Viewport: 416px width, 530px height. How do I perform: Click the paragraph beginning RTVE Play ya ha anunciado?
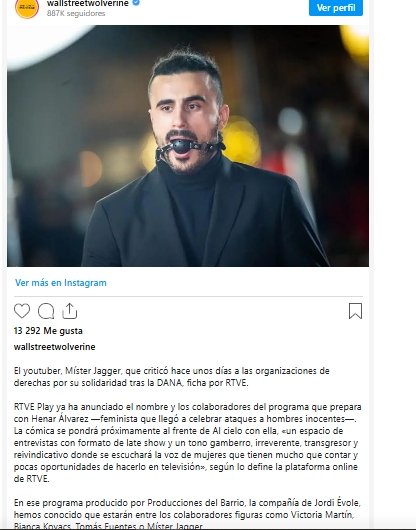(188, 443)
